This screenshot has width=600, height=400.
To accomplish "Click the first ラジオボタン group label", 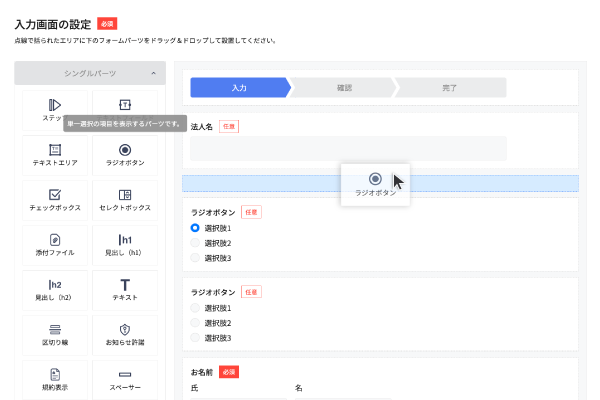I will pos(213,212).
